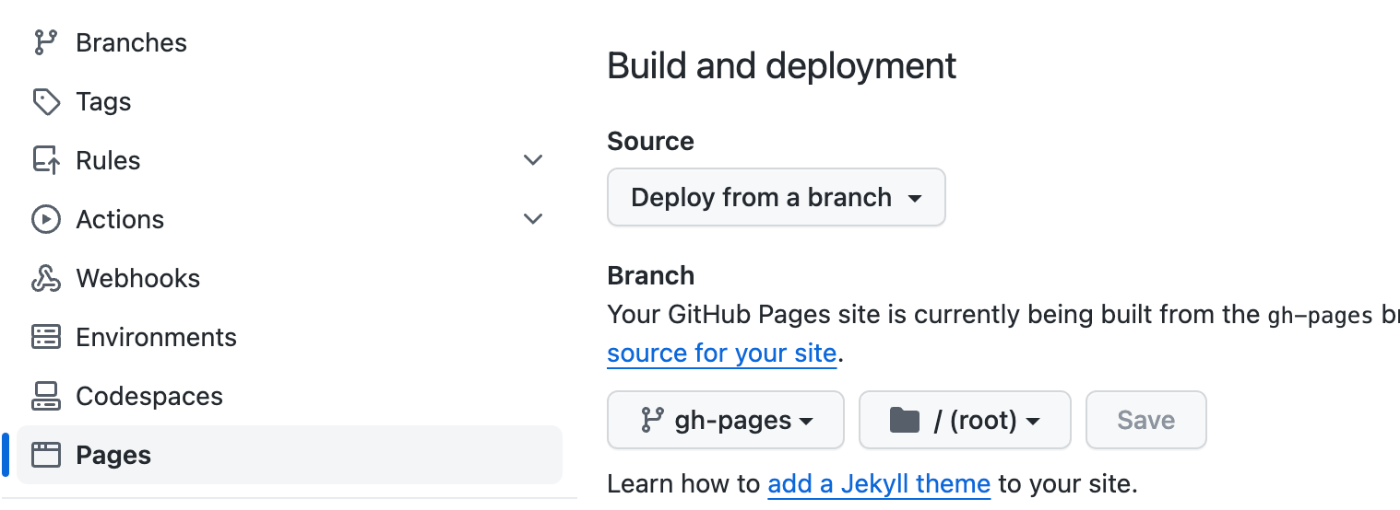Click the 'Actions' sidebar label text
Viewport: 1400px width, 510px height.
tap(120, 220)
